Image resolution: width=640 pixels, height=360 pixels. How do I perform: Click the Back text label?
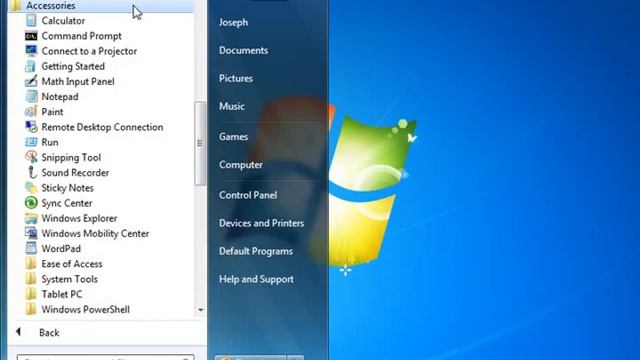coord(49,333)
